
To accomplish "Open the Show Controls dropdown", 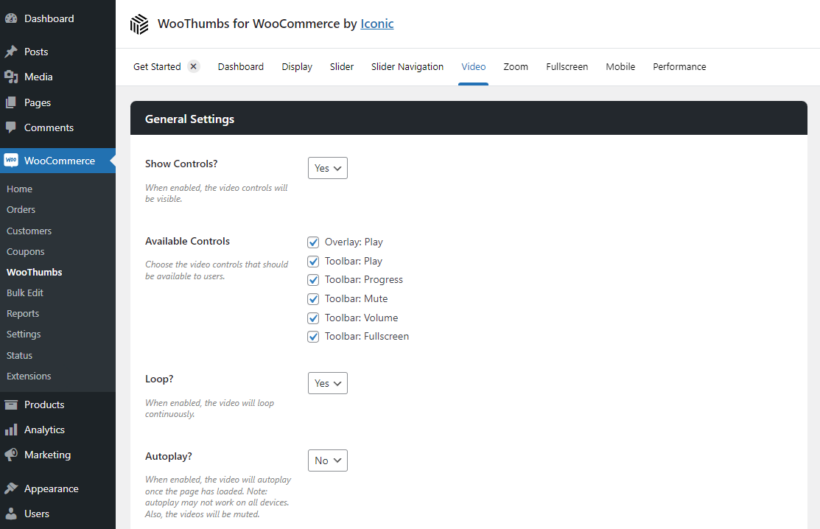I will (327, 168).
